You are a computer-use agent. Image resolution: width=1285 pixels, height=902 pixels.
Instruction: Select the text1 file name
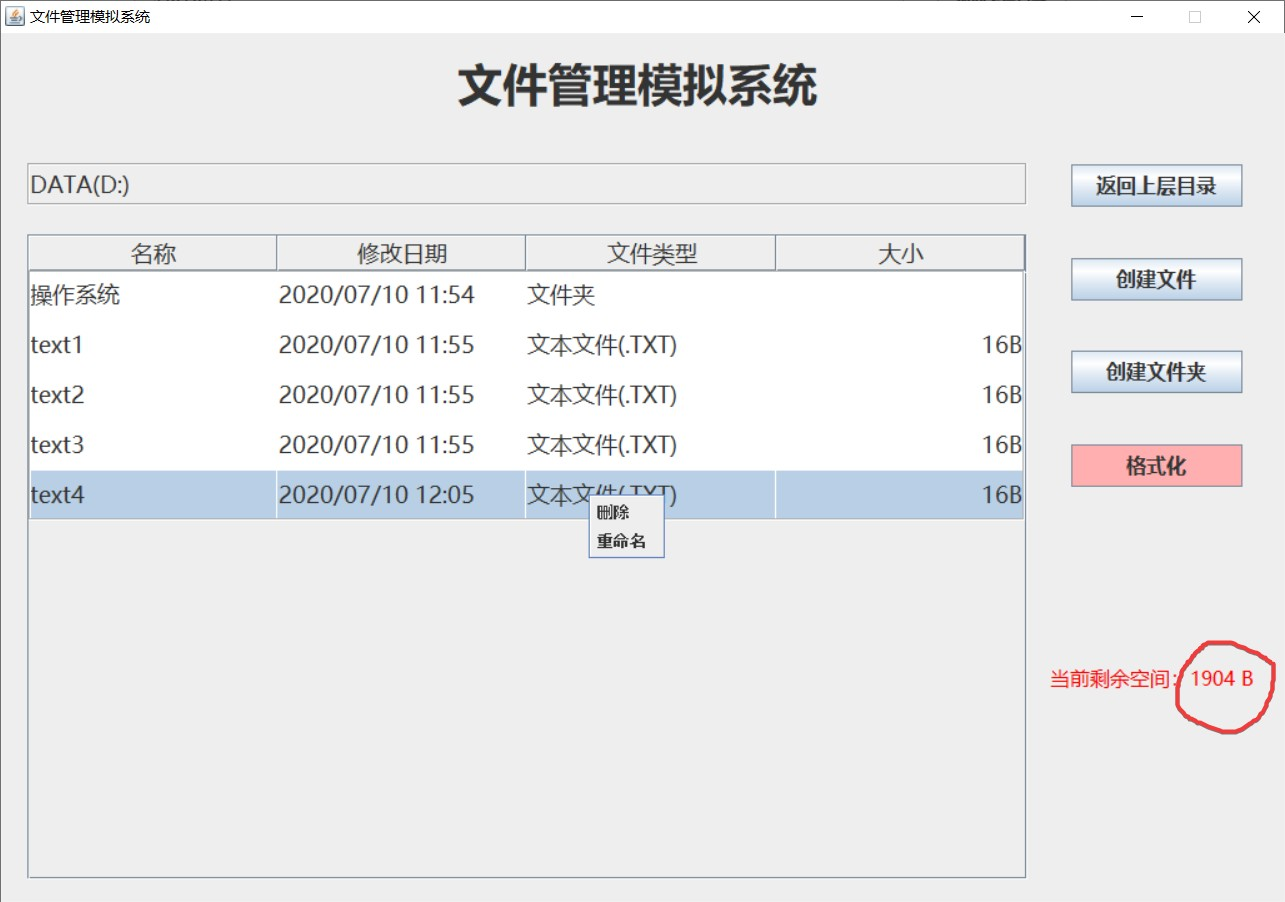tap(57, 345)
